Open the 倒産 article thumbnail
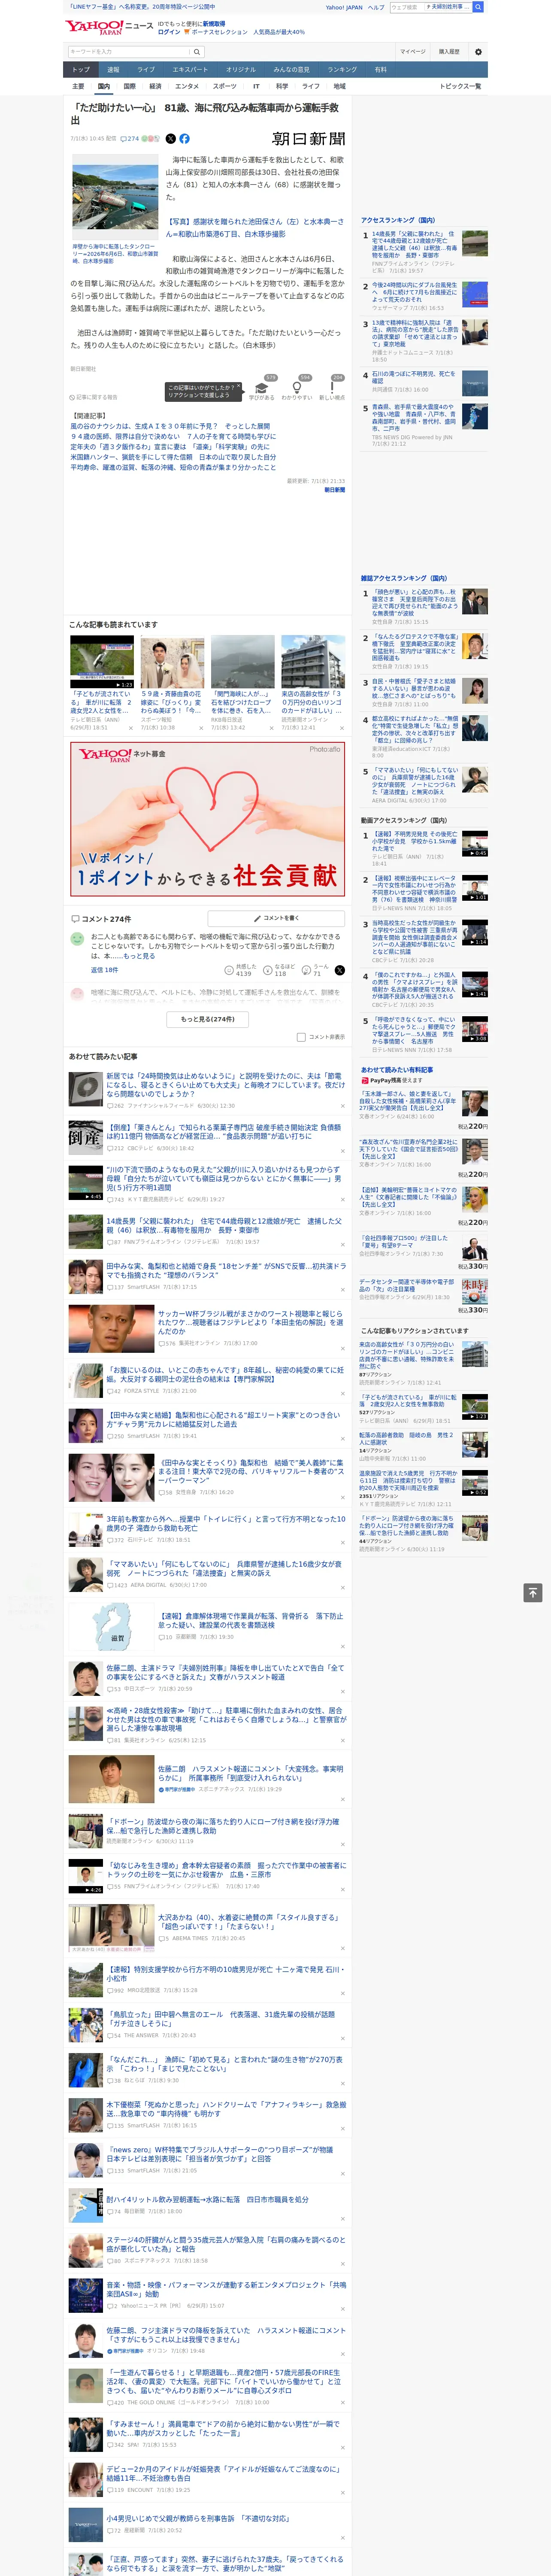 [85, 1139]
